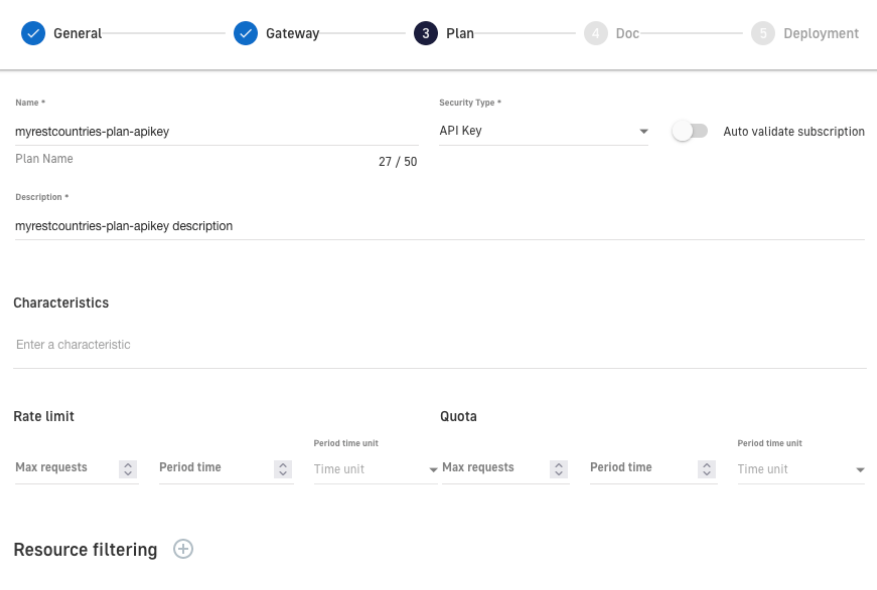Click the Deployment step number 5 icon

tap(761, 33)
